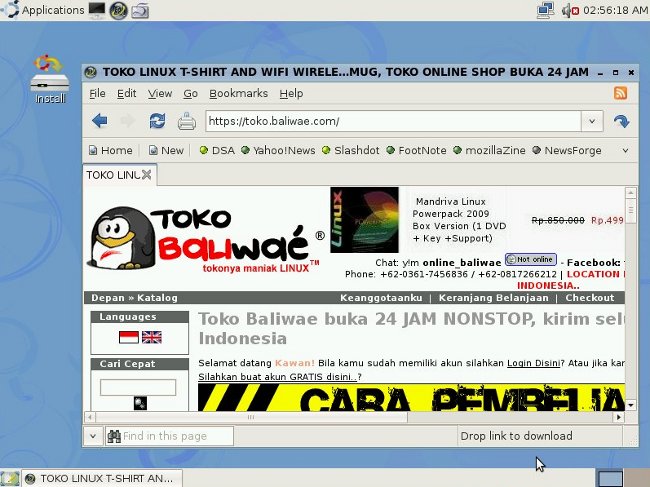Click the URL address field

tap(393, 121)
